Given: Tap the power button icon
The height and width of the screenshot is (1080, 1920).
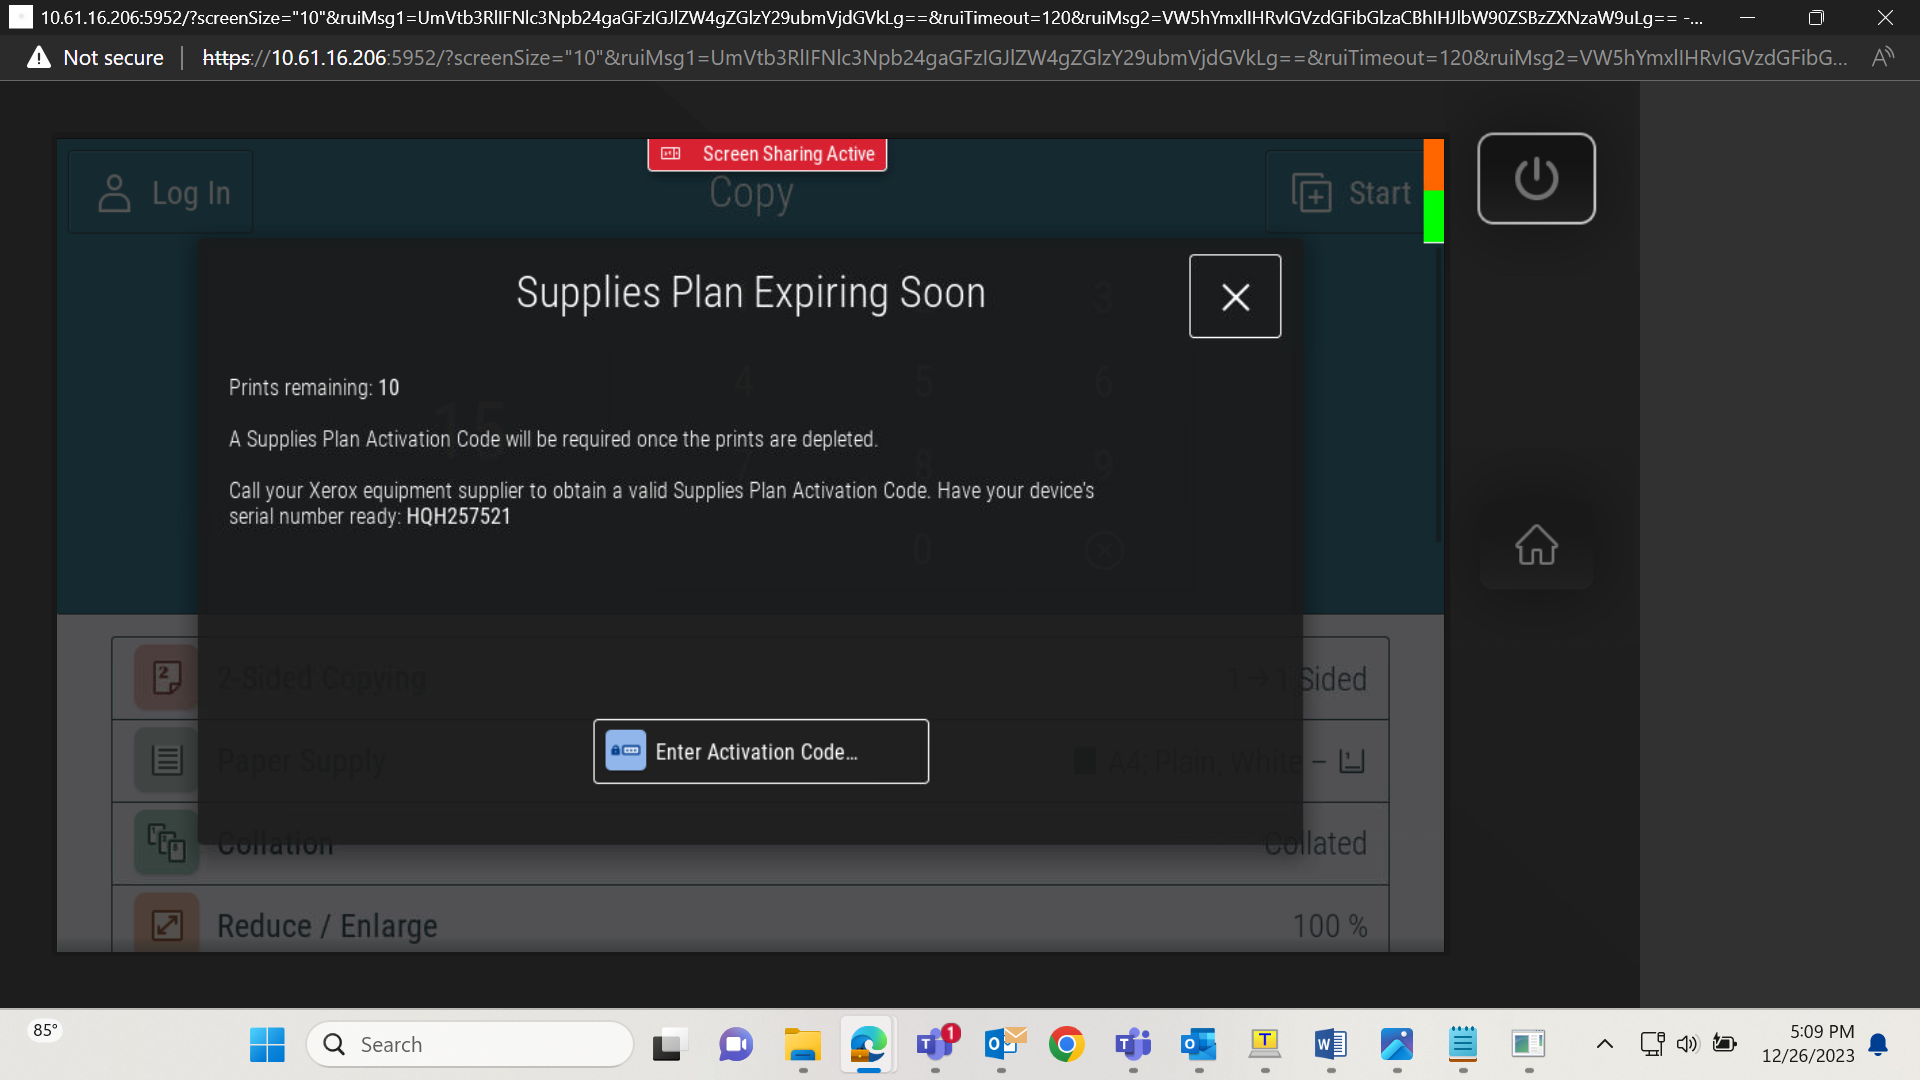Looking at the screenshot, I should pyautogui.click(x=1536, y=179).
